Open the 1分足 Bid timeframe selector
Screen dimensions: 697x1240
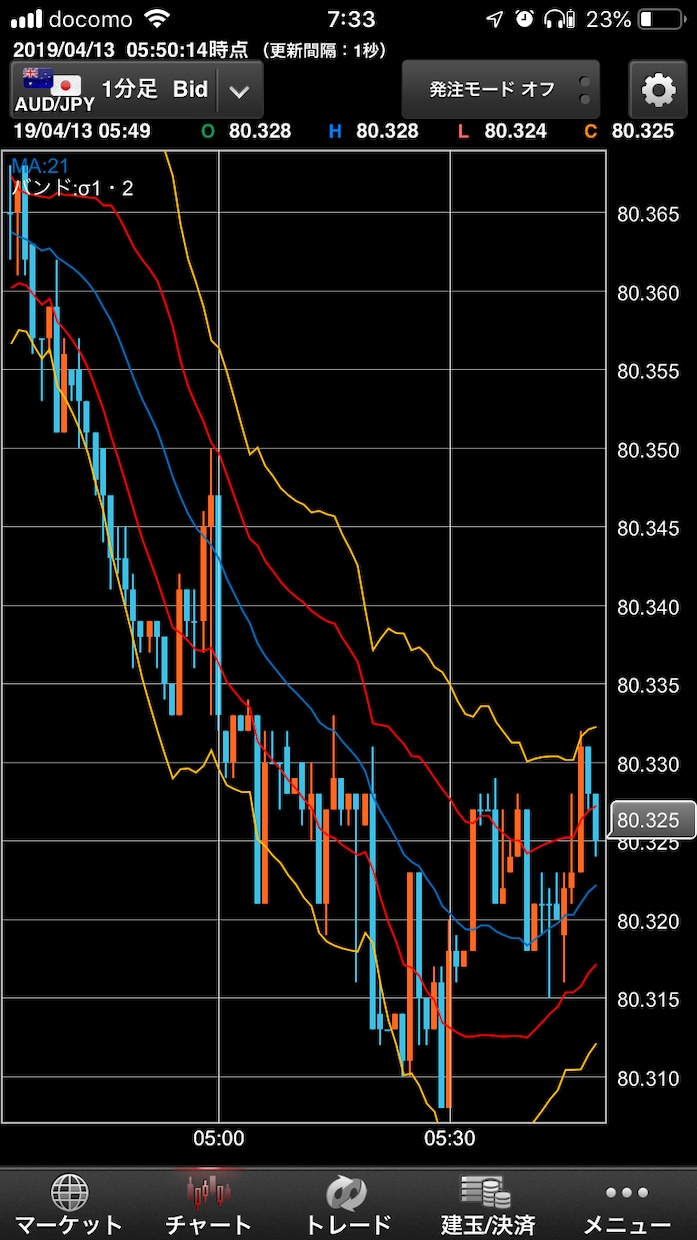(155, 89)
